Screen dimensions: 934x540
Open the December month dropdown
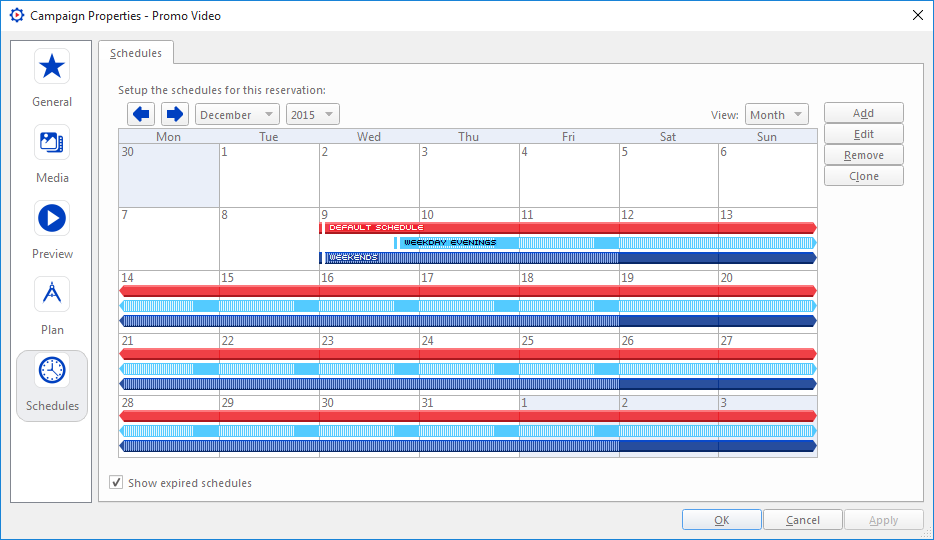(237, 115)
